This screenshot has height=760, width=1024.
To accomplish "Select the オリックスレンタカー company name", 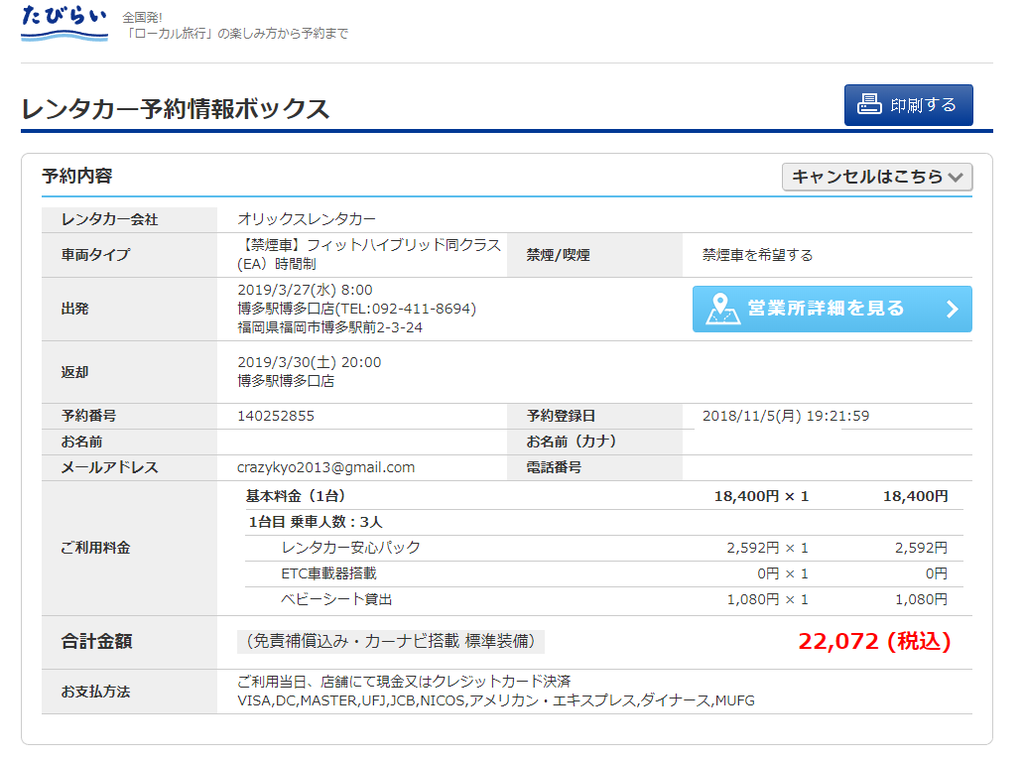I will point(306,219).
